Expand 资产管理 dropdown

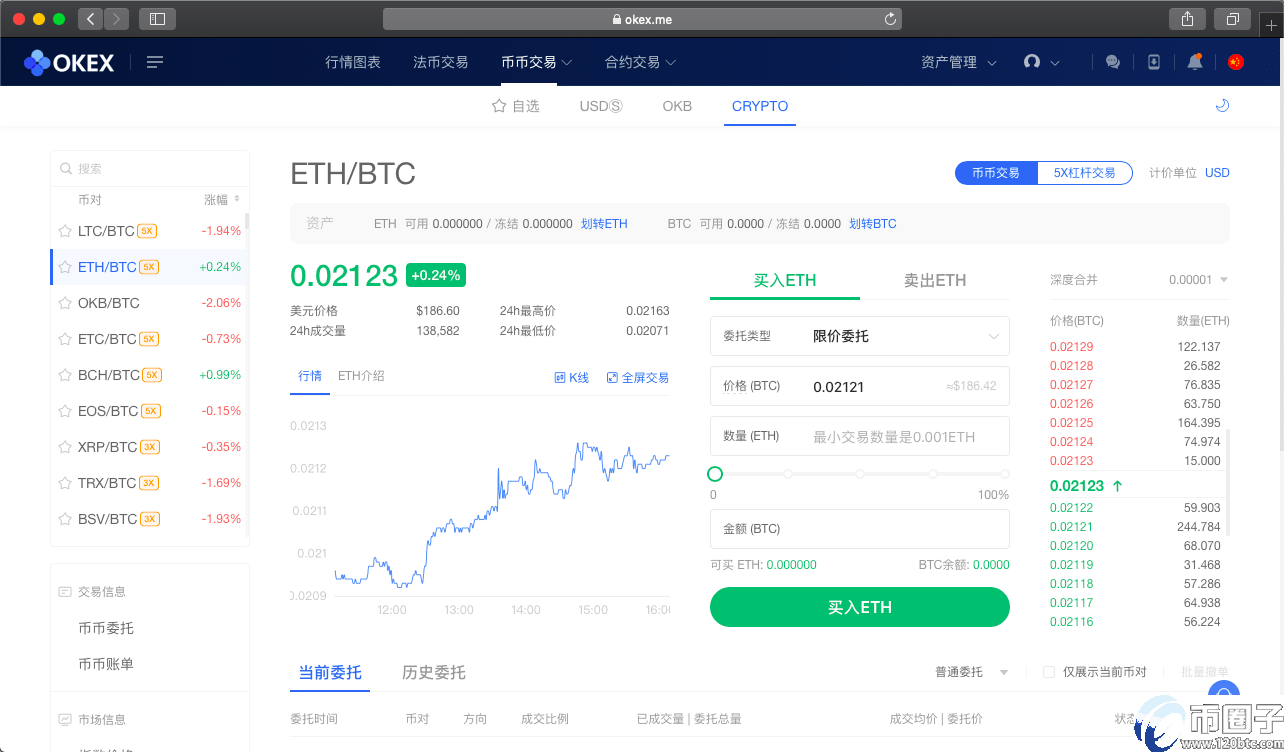pyautogui.click(x=959, y=62)
